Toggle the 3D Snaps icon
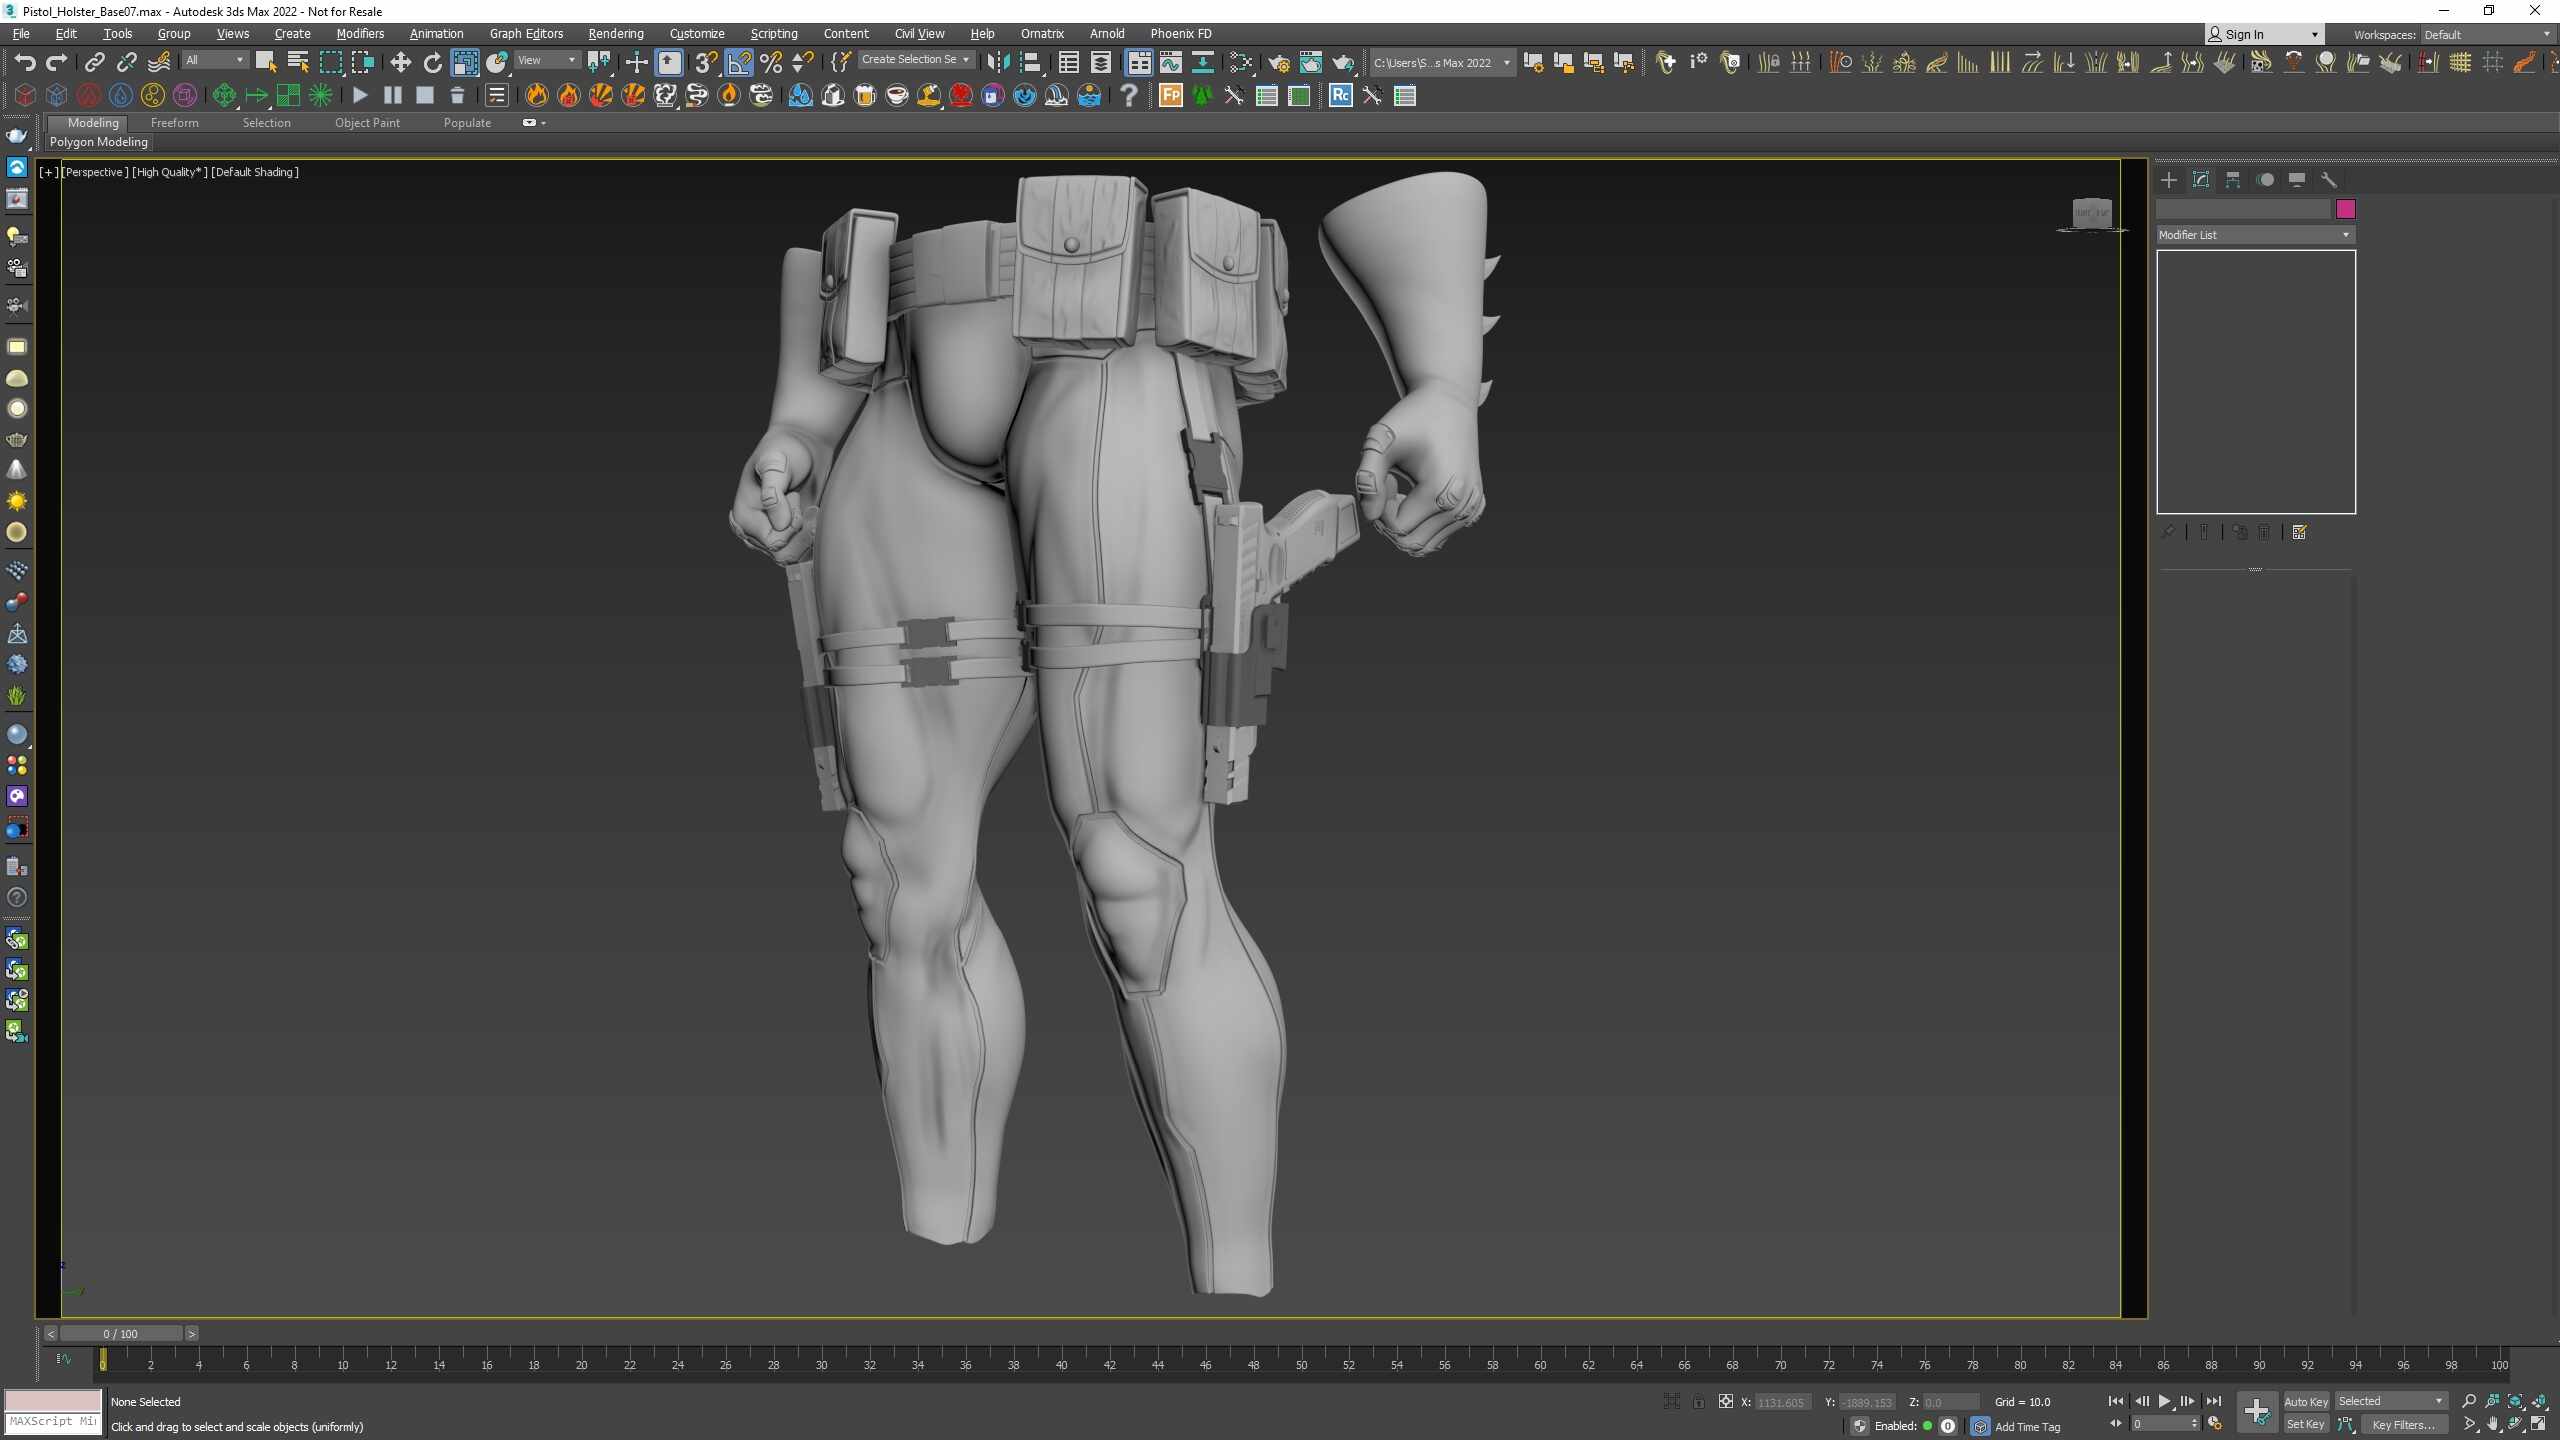The width and height of the screenshot is (2560, 1440). pos(706,62)
